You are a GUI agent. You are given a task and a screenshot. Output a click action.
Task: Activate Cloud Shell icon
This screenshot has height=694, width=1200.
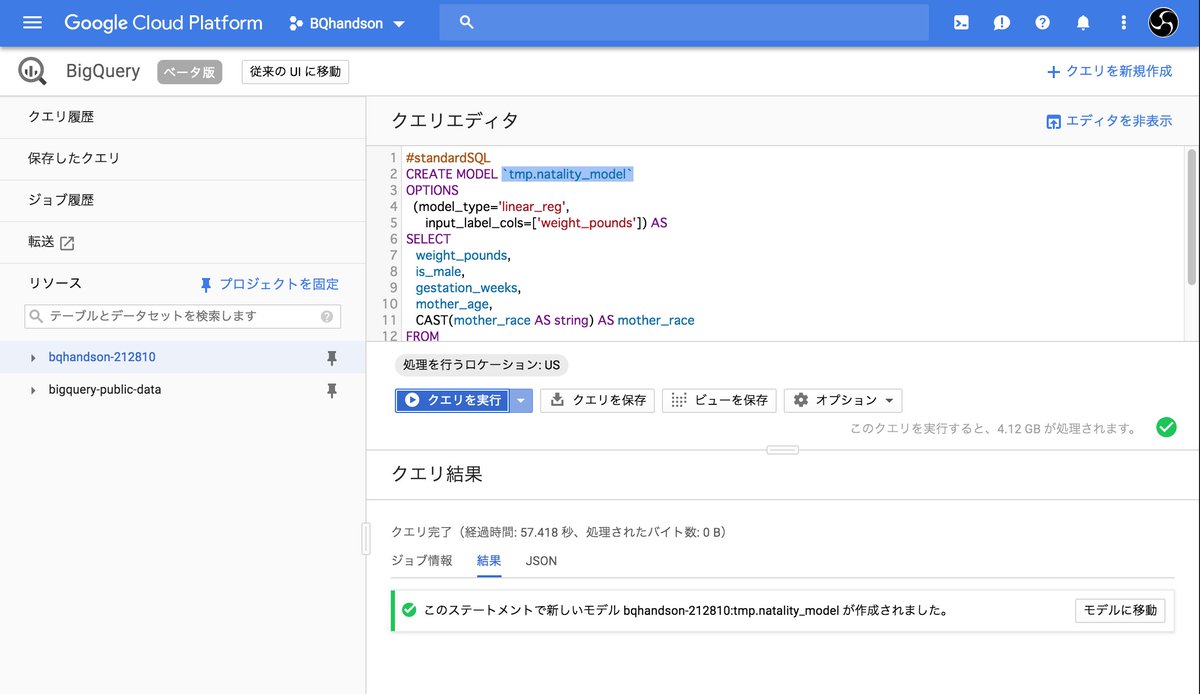click(961, 23)
